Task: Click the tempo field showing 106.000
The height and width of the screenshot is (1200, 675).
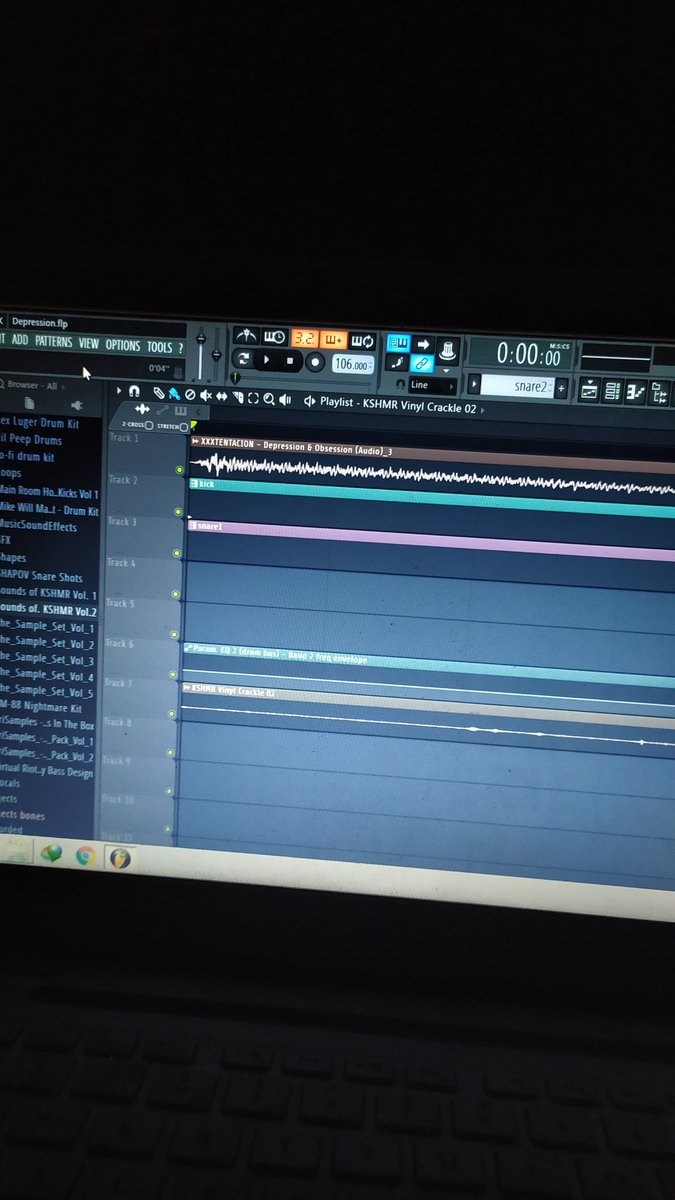Action: coord(353,364)
